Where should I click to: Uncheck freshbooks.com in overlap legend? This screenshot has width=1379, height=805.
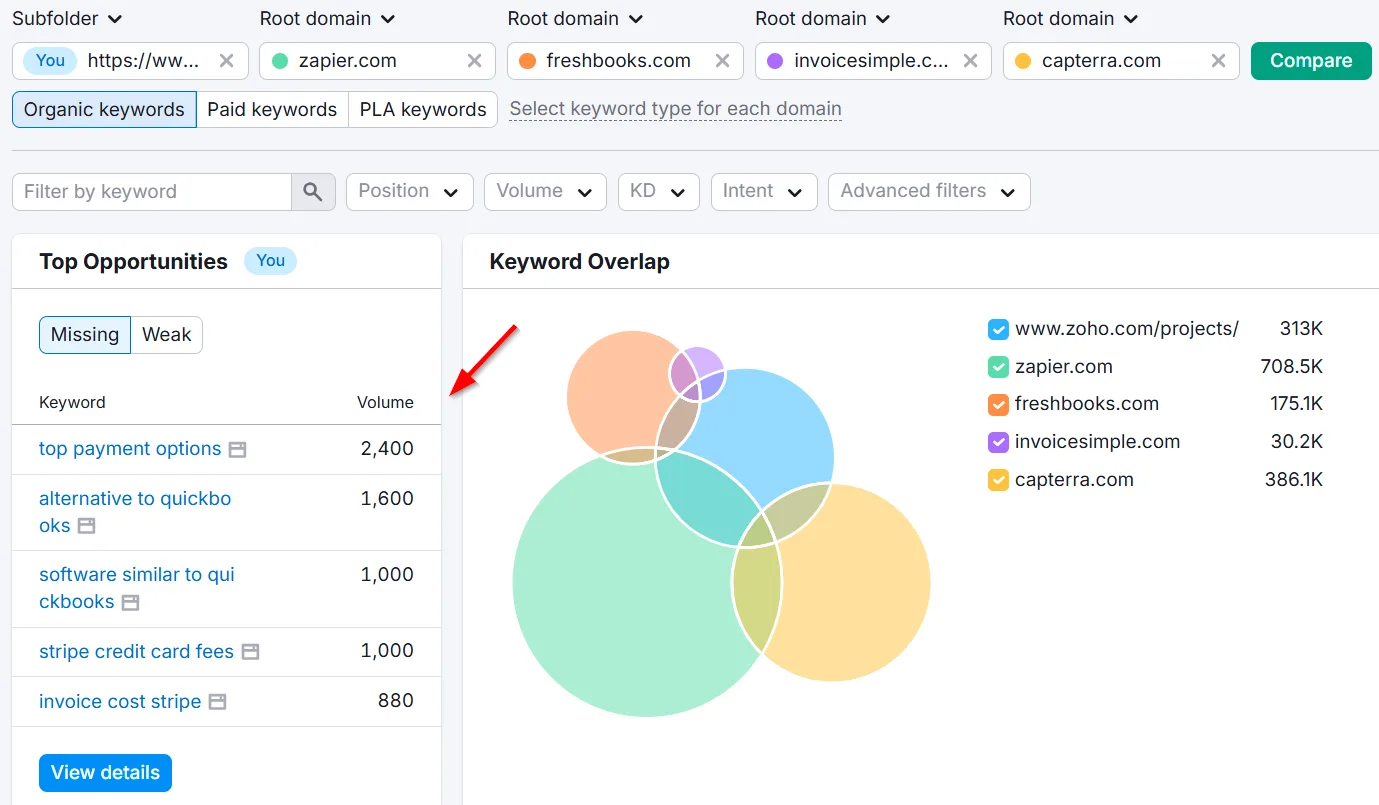click(x=998, y=405)
